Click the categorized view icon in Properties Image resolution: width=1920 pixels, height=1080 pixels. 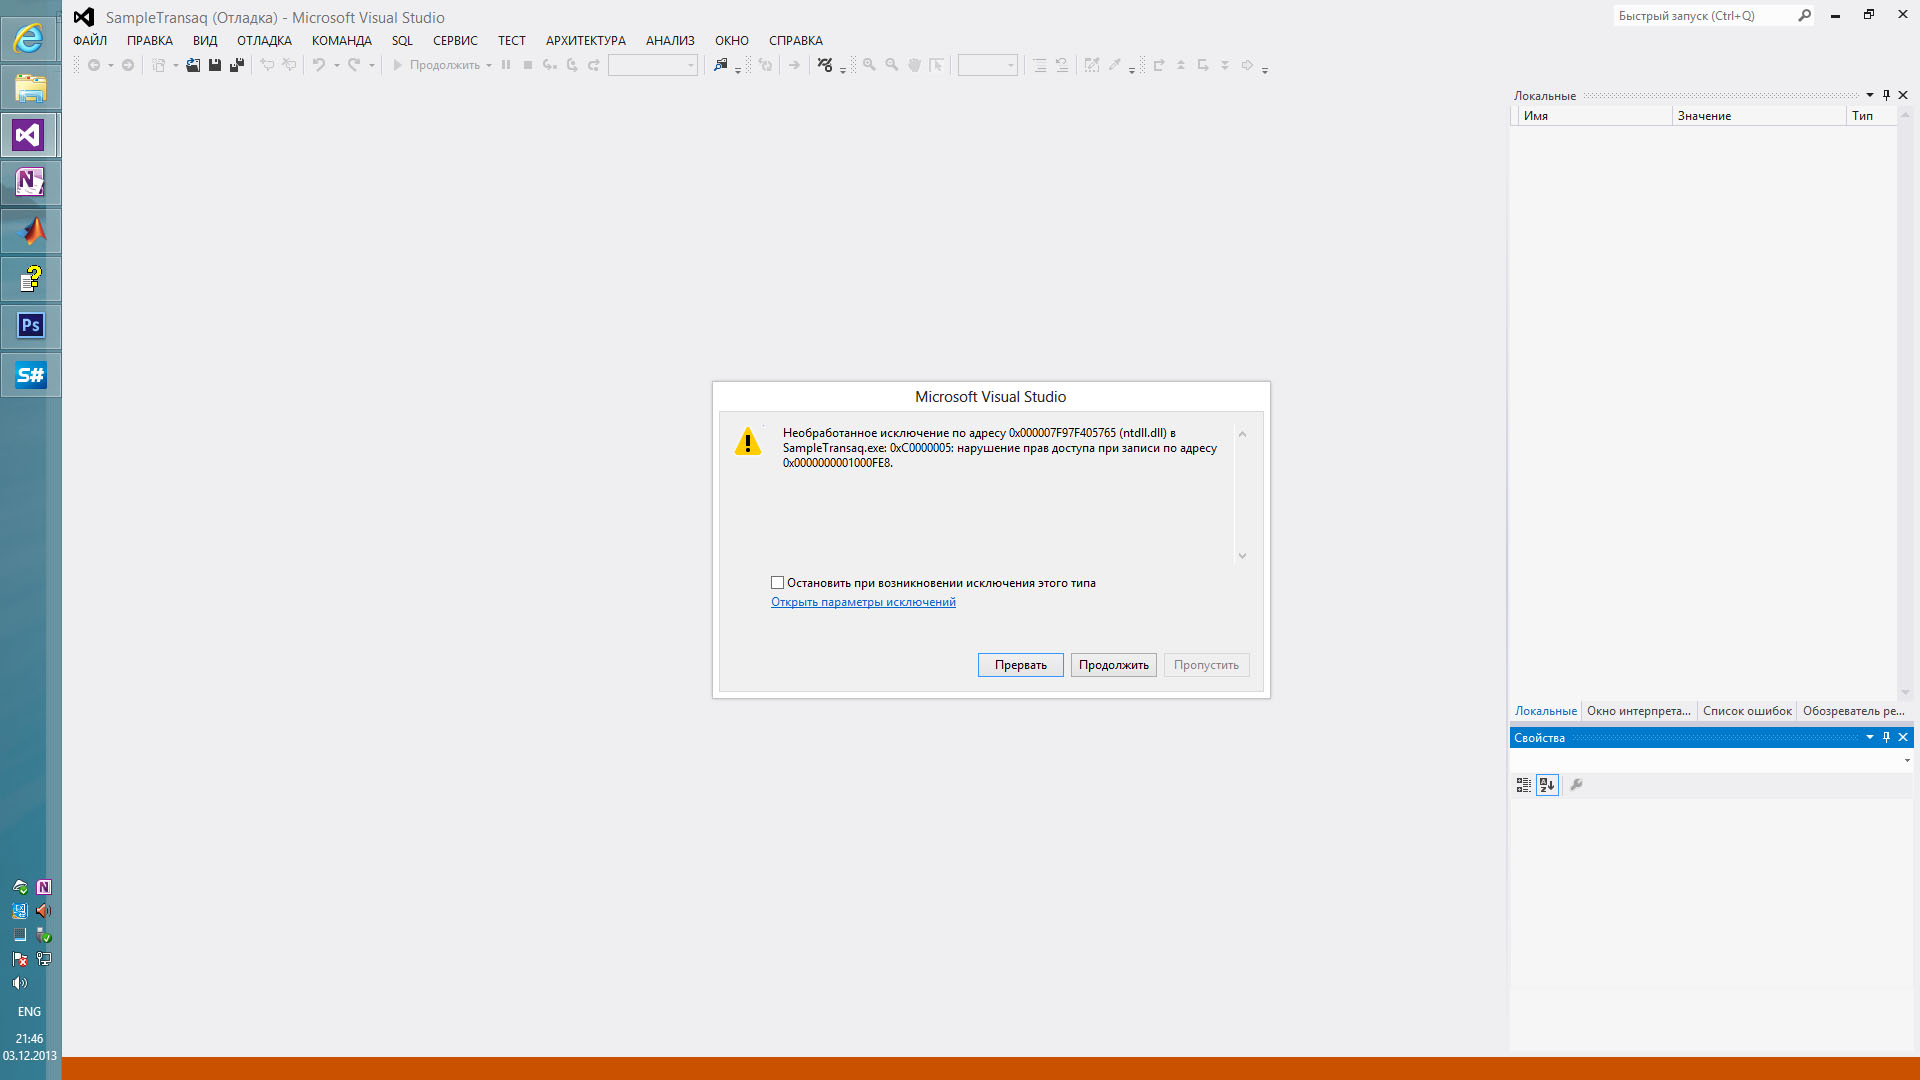click(1523, 785)
